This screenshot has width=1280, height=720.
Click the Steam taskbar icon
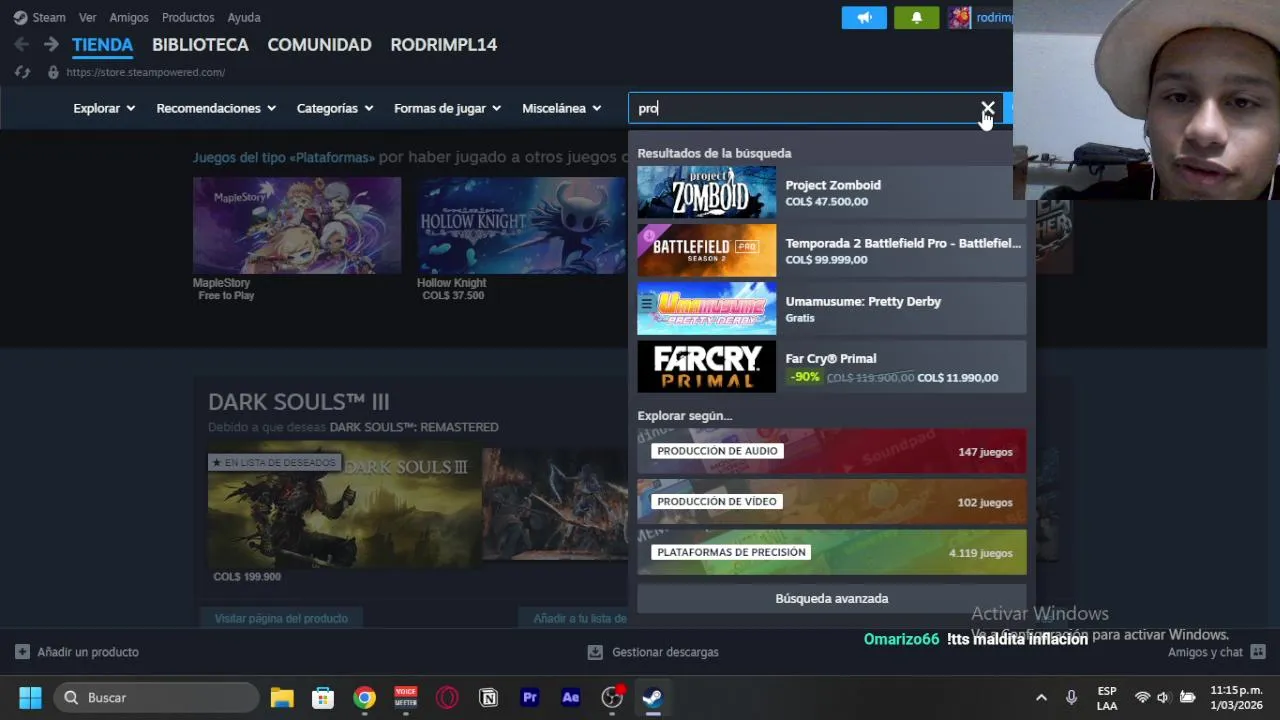click(653, 697)
